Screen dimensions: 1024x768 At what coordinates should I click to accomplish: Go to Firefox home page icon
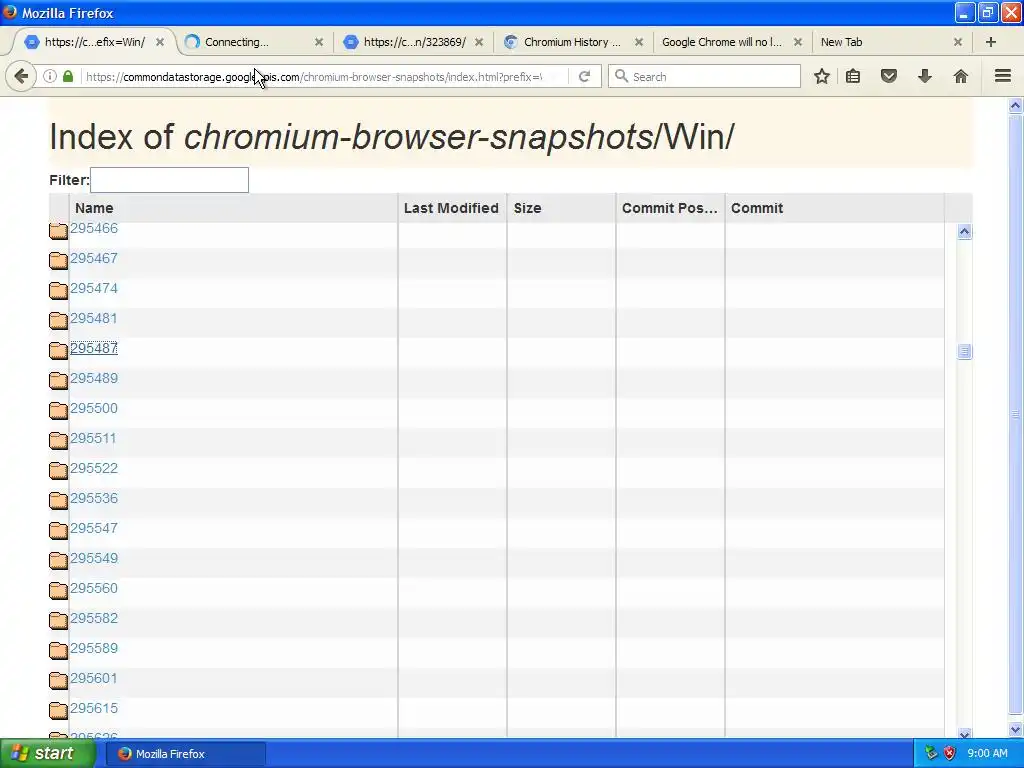click(961, 76)
